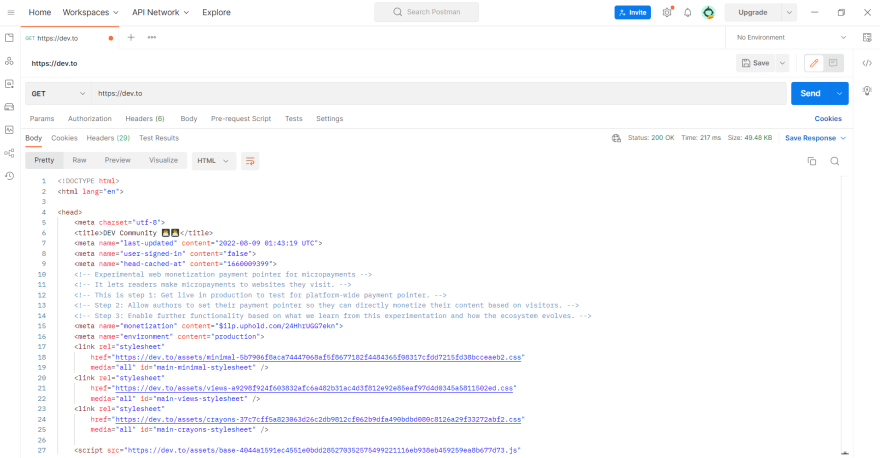
Task: Open Monitors sidebar icon
Action: pyautogui.click(x=10, y=130)
